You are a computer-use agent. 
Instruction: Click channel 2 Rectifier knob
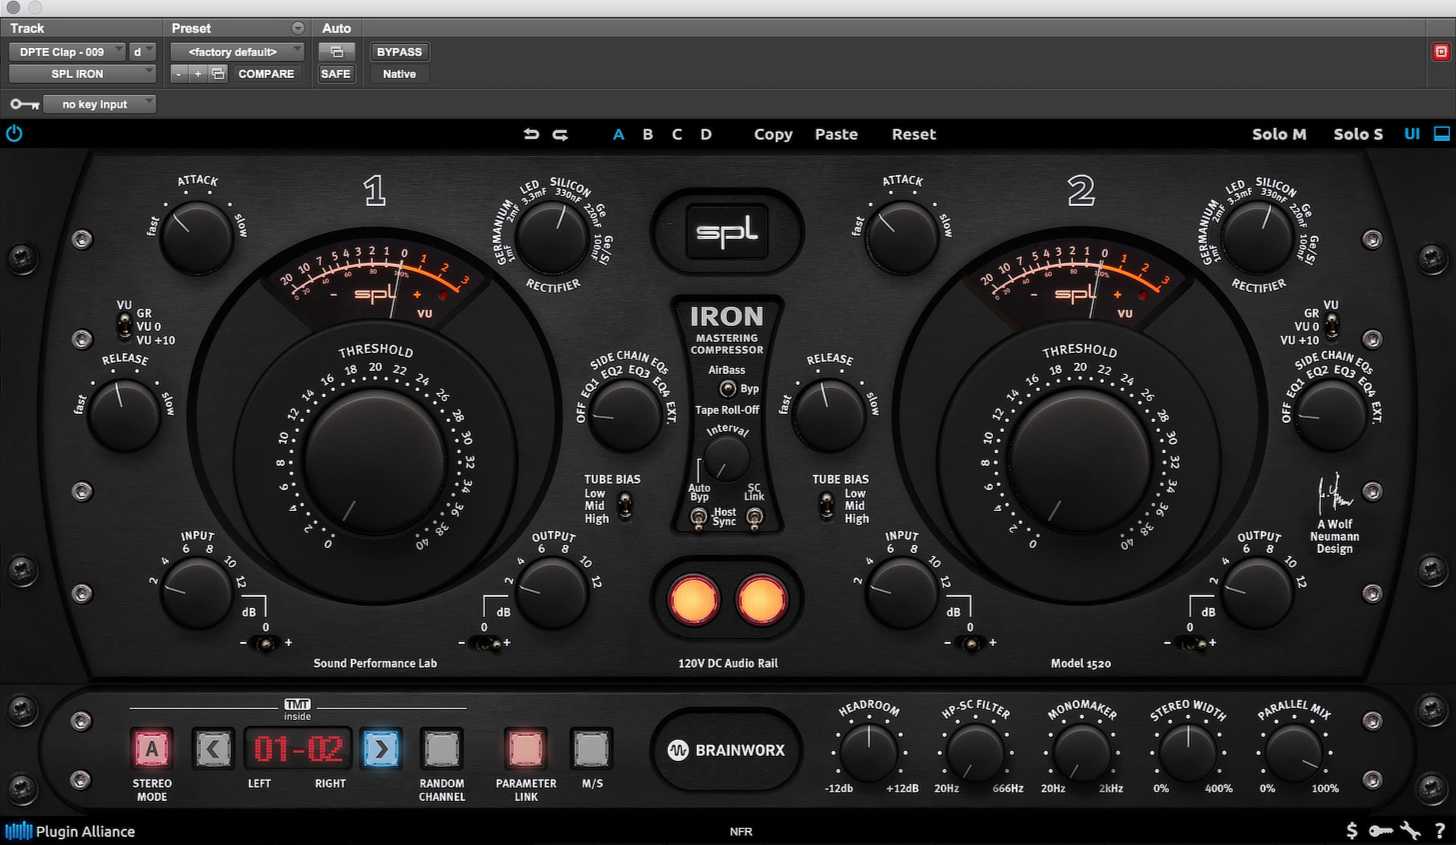click(1258, 237)
